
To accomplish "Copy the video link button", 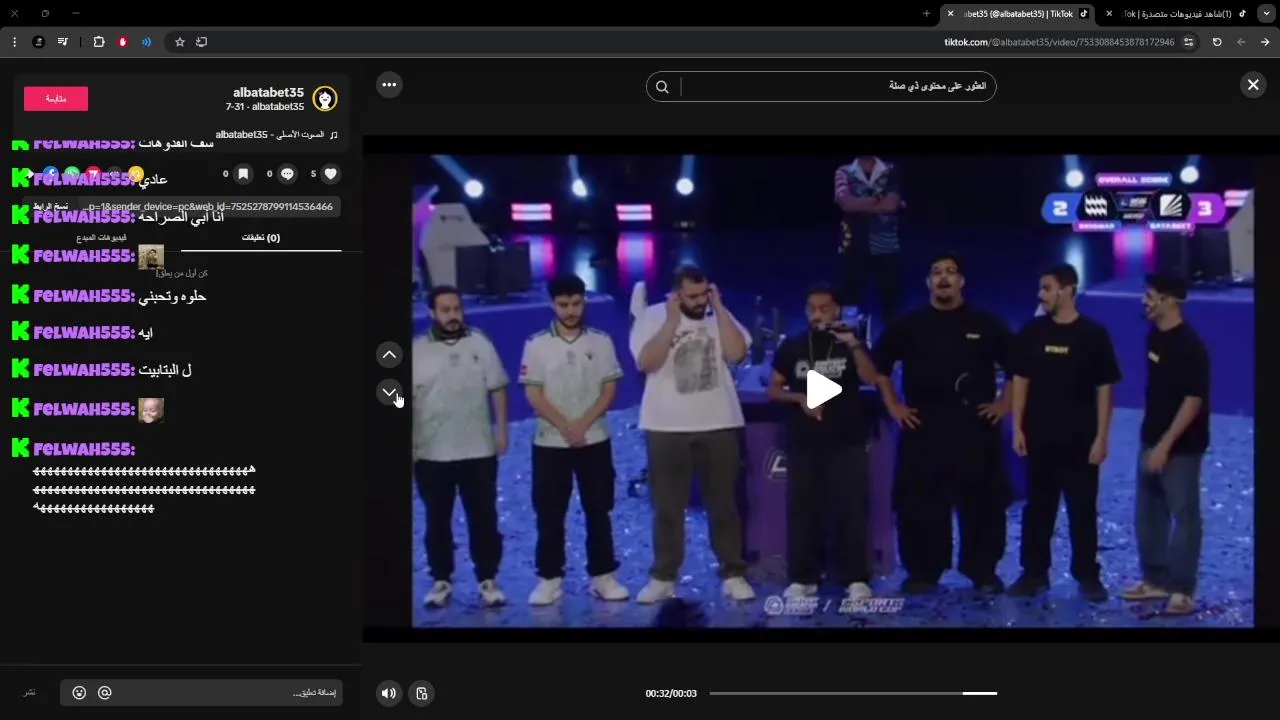I will [x=50, y=206].
